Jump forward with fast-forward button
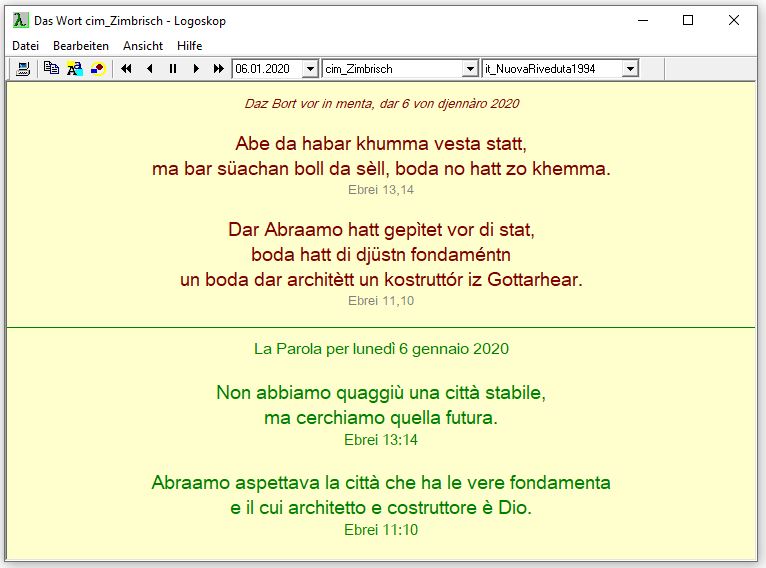Image resolution: width=766 pixels, height=568 pixels. click(x=219, y=69)
